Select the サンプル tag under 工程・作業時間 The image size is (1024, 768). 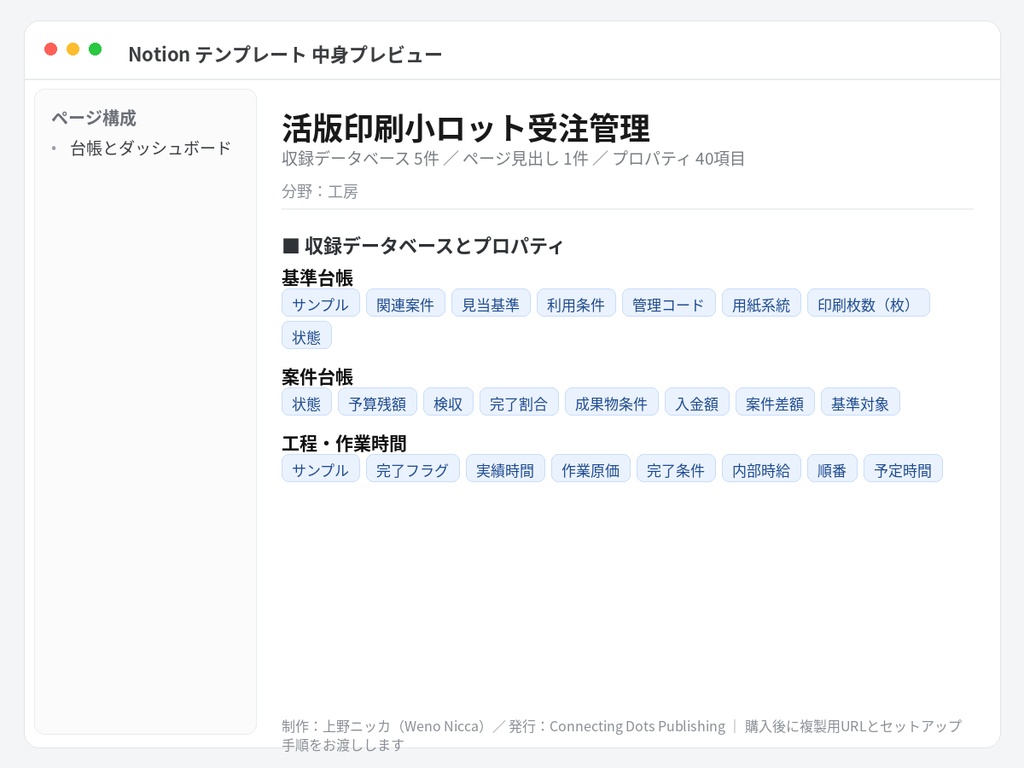point(321,469)
